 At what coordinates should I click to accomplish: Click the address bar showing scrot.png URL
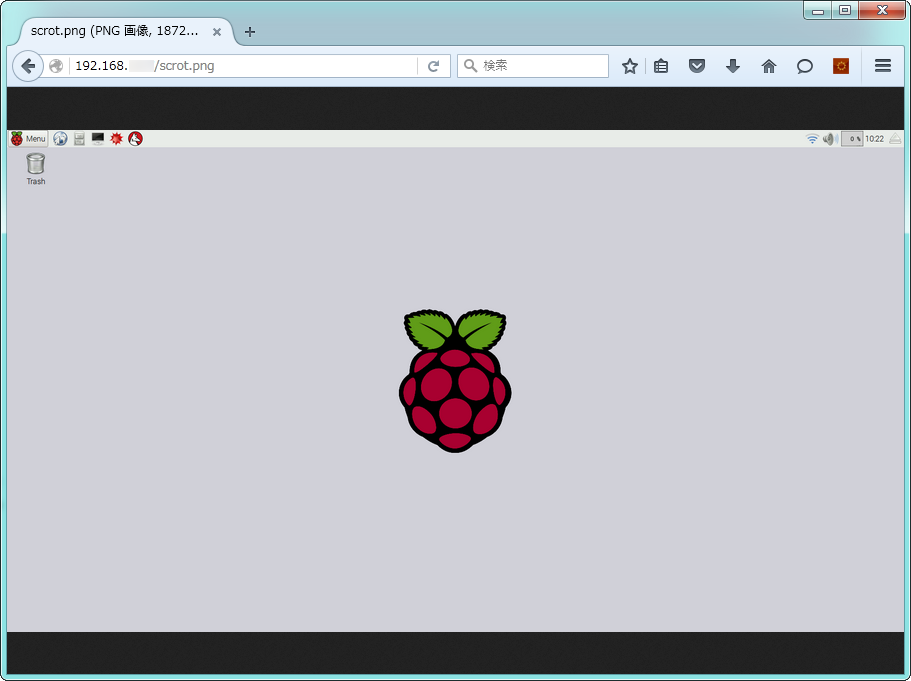click(244, 66)
